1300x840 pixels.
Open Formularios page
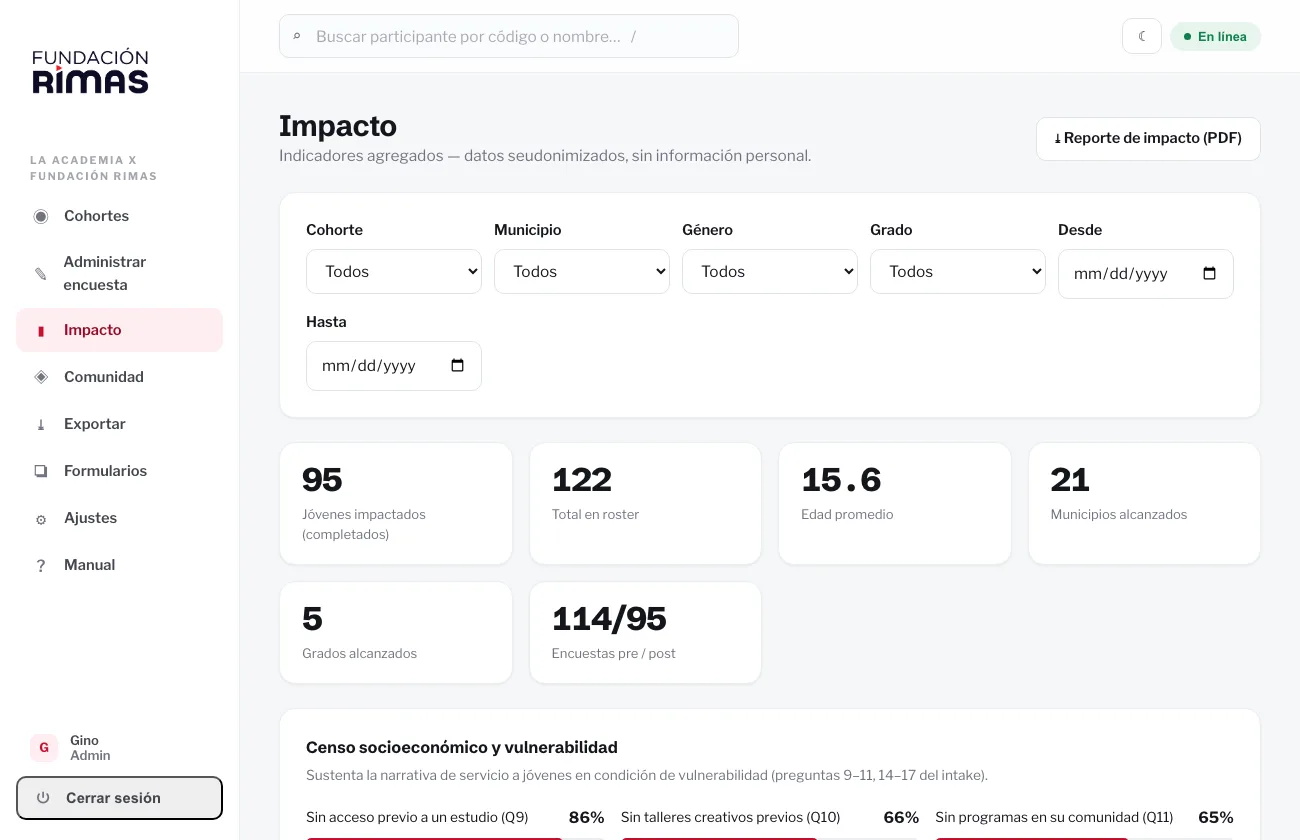click(119, 471)
